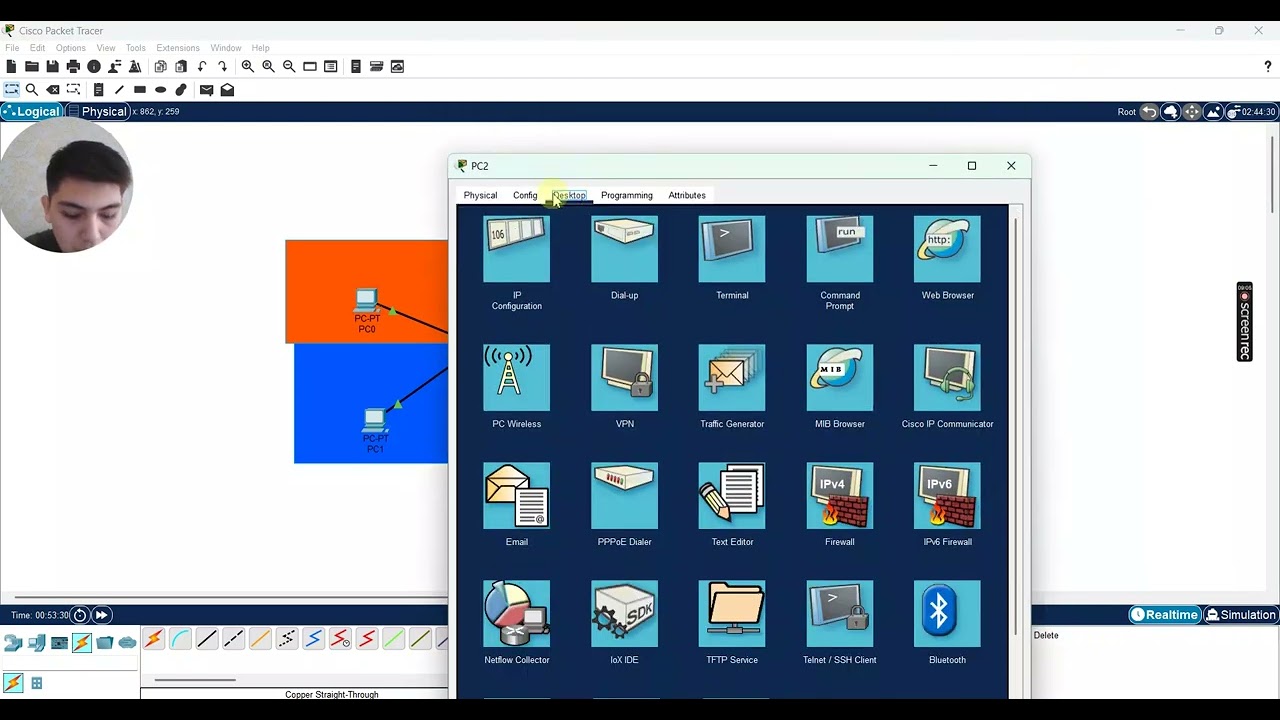Viewport: 1280px width, 720px height.
Task: Select the Delete tool in toolbar
Action: pos(52,90)
